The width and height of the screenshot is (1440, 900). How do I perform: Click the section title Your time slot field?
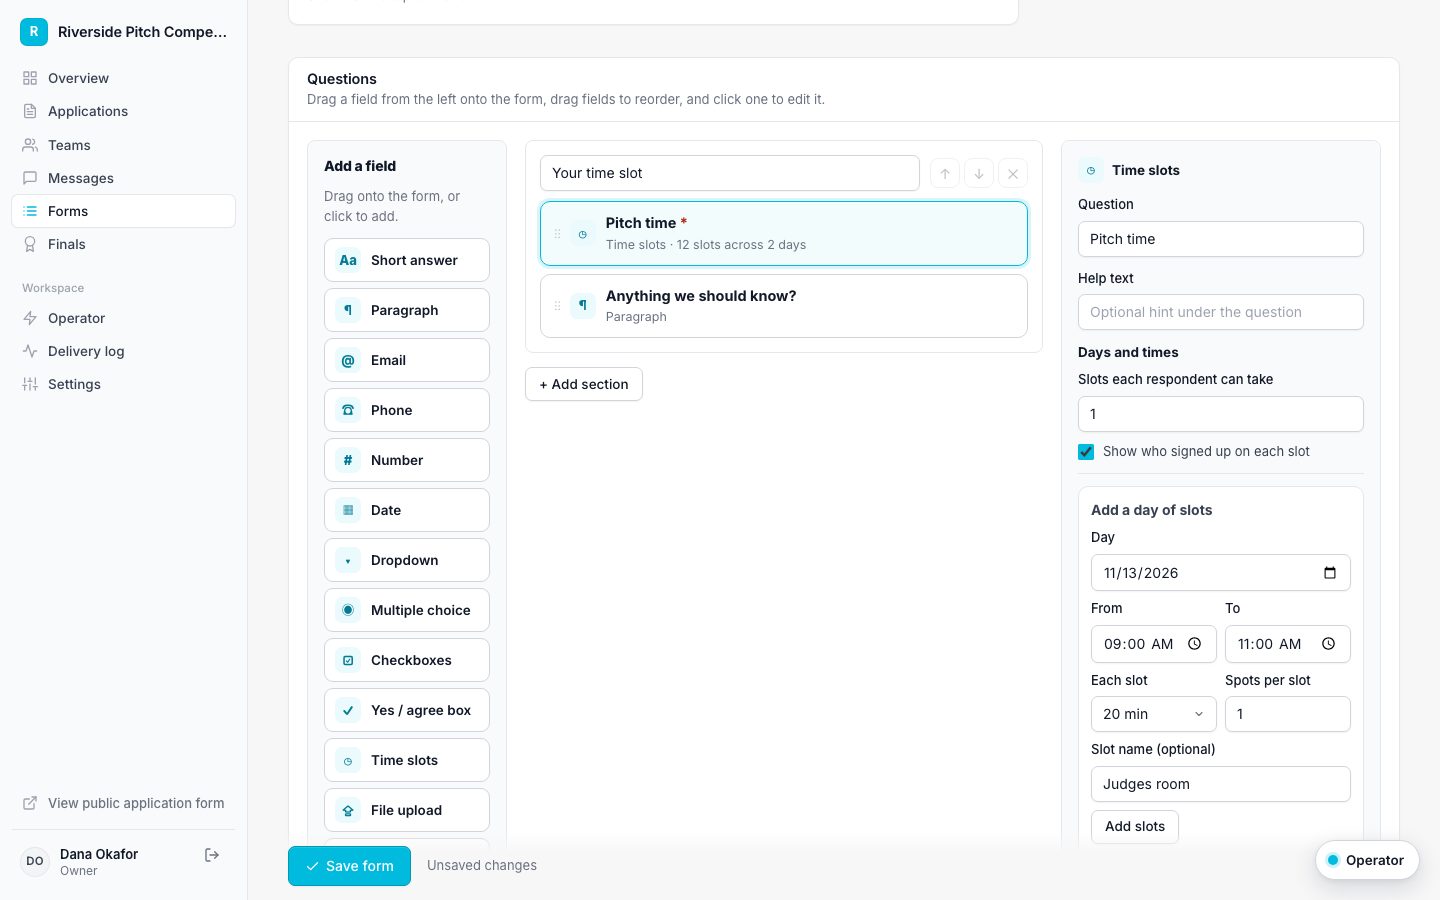(730, 173)
